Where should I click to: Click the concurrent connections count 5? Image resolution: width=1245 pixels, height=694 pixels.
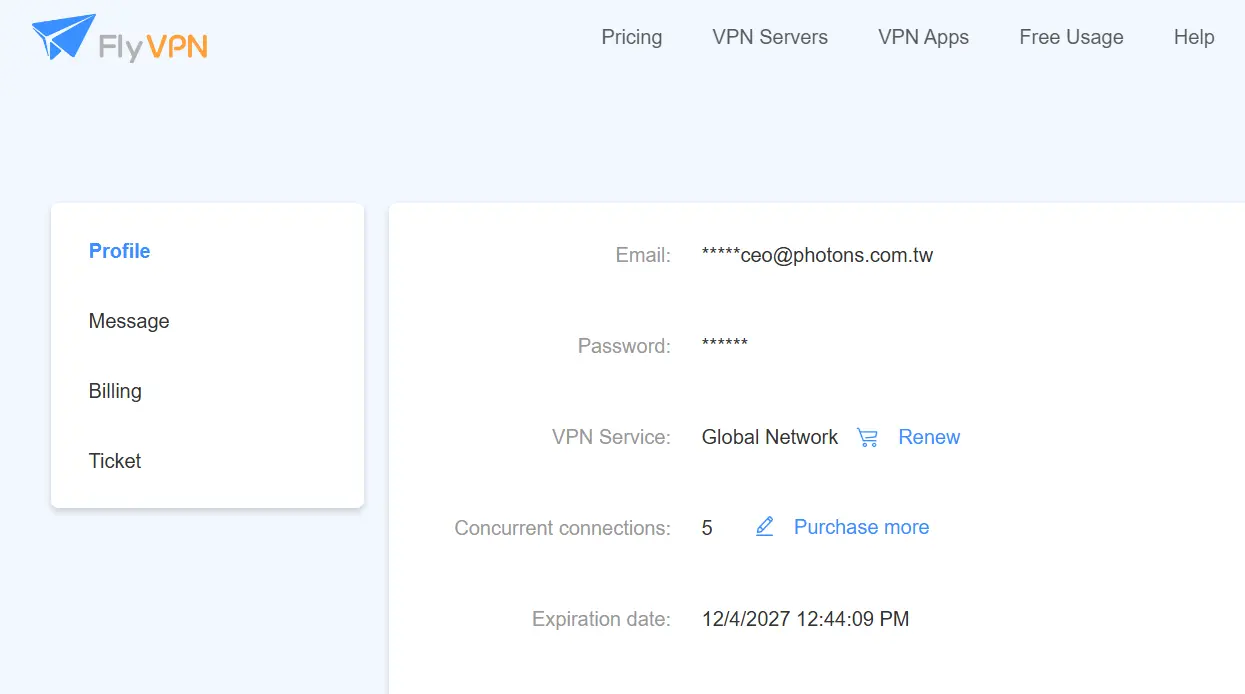pos(707,528)
